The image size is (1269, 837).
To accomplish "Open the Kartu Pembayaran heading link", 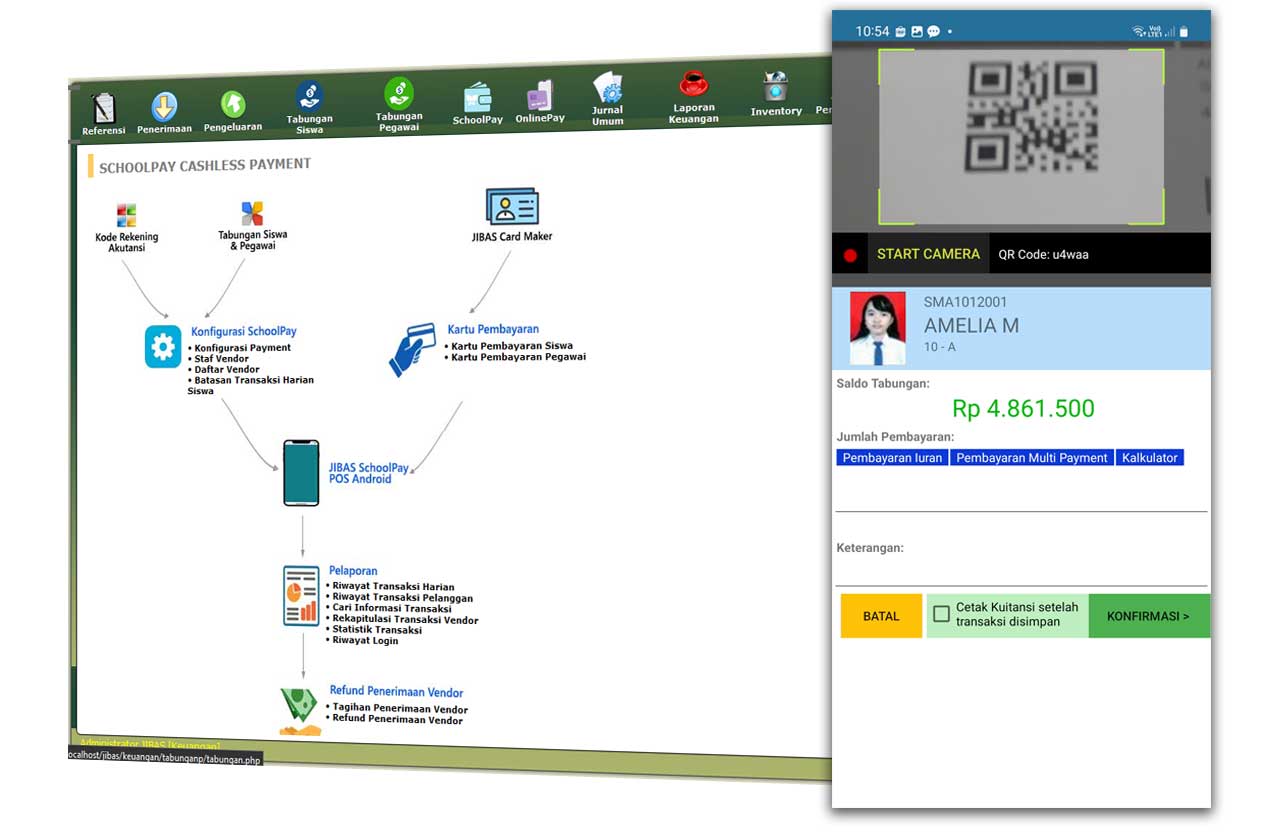I will 493,329.
